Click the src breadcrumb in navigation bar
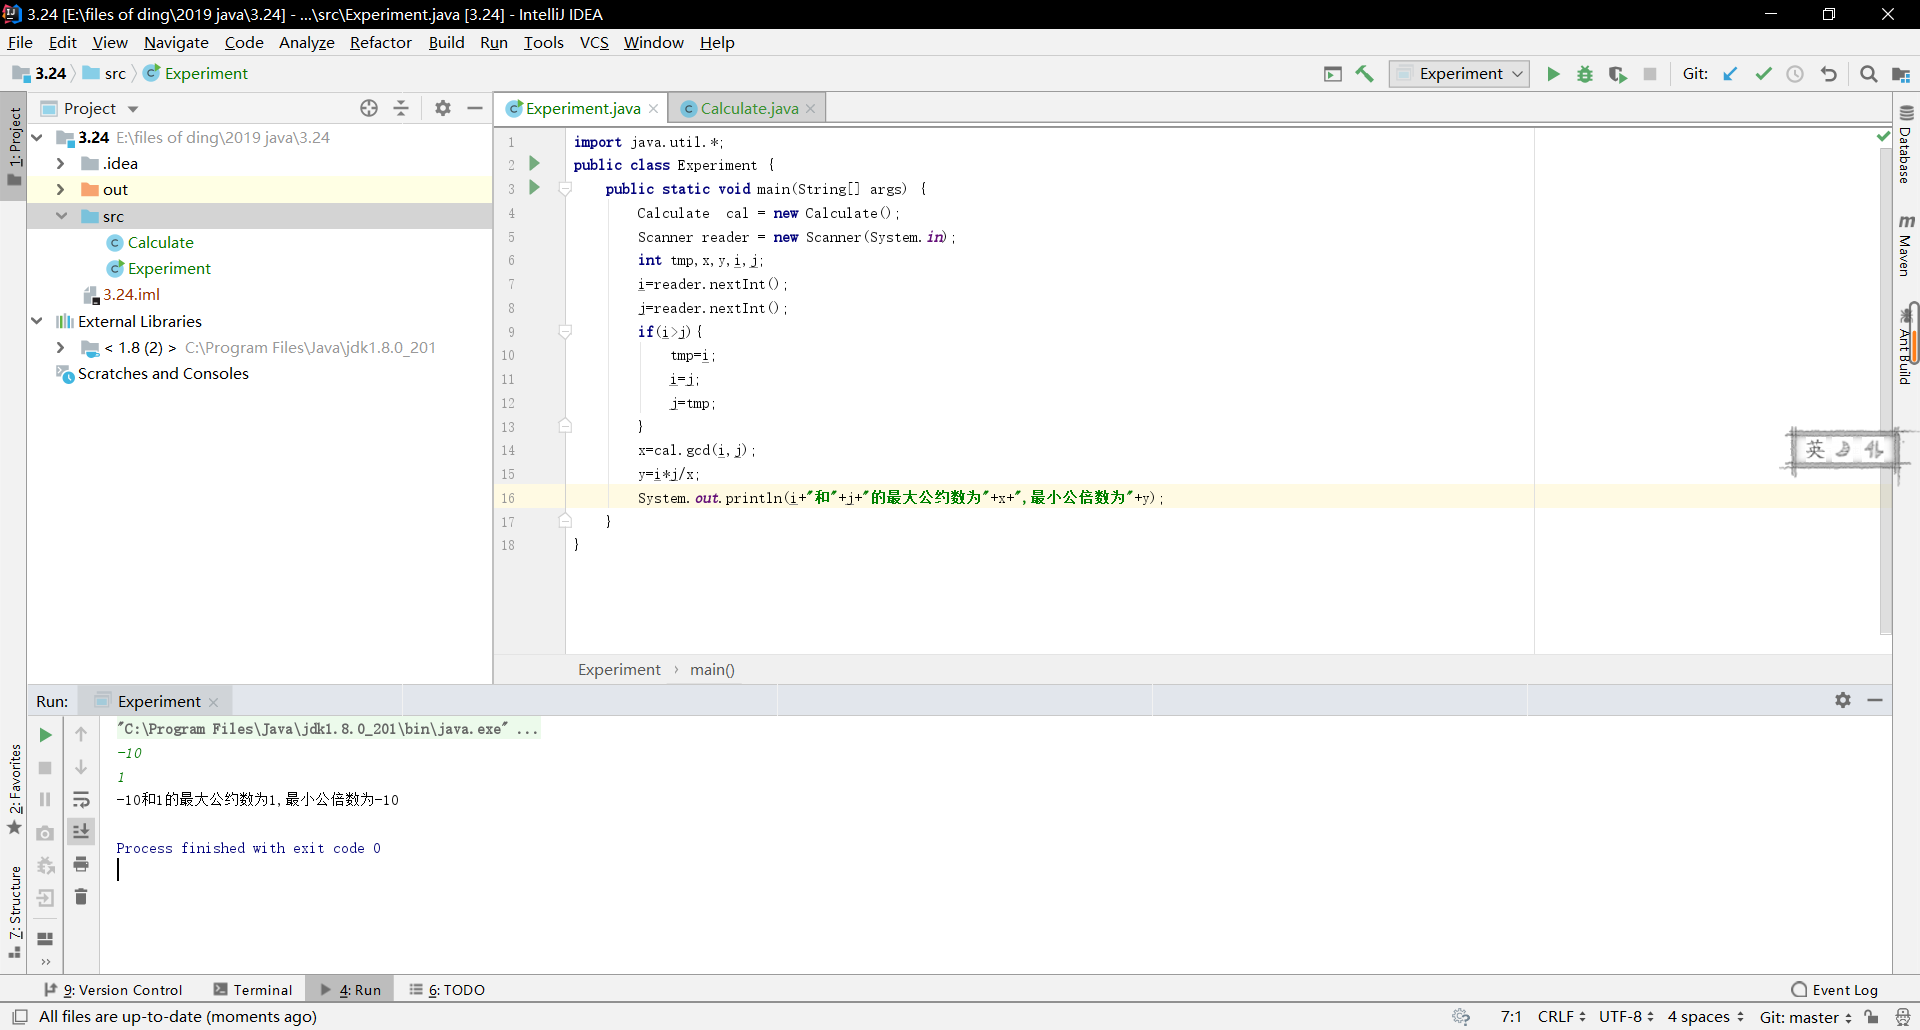The width and height of the screenshot is (1920, 1030). [x=105, y=74]
